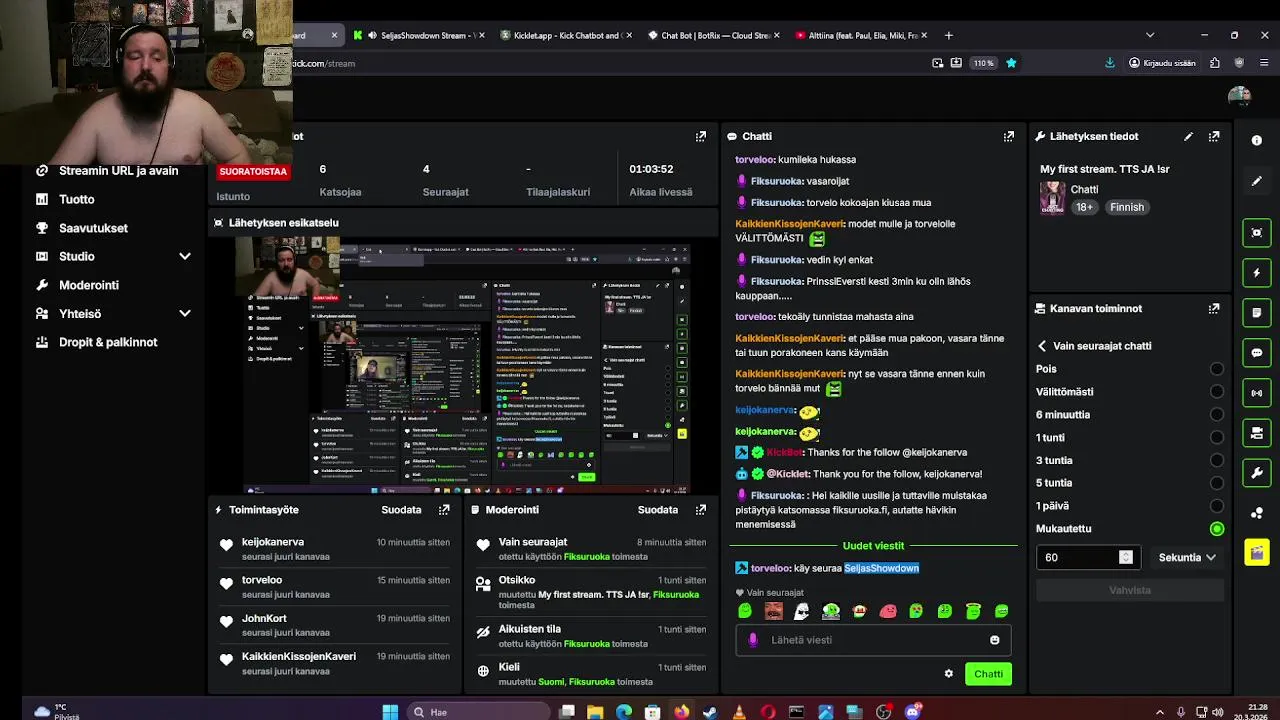This screenshot has height=720, width=1280.
Task: Open the user avatar menu
Action: point(1239,96)
